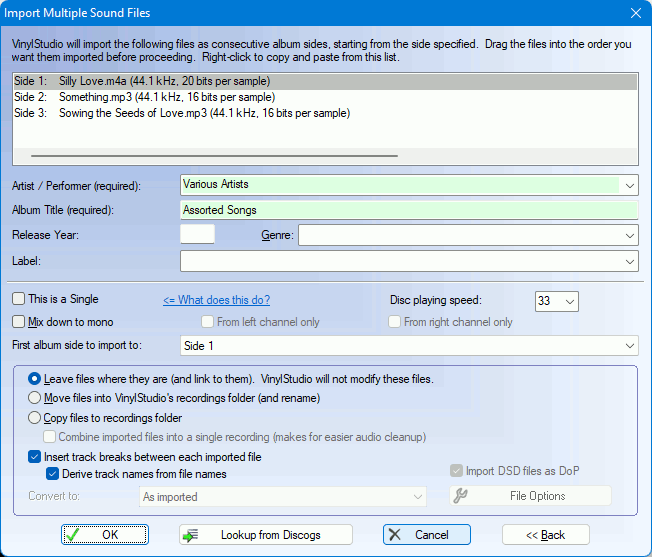Open the Disc playing speed dropdown

570,301
